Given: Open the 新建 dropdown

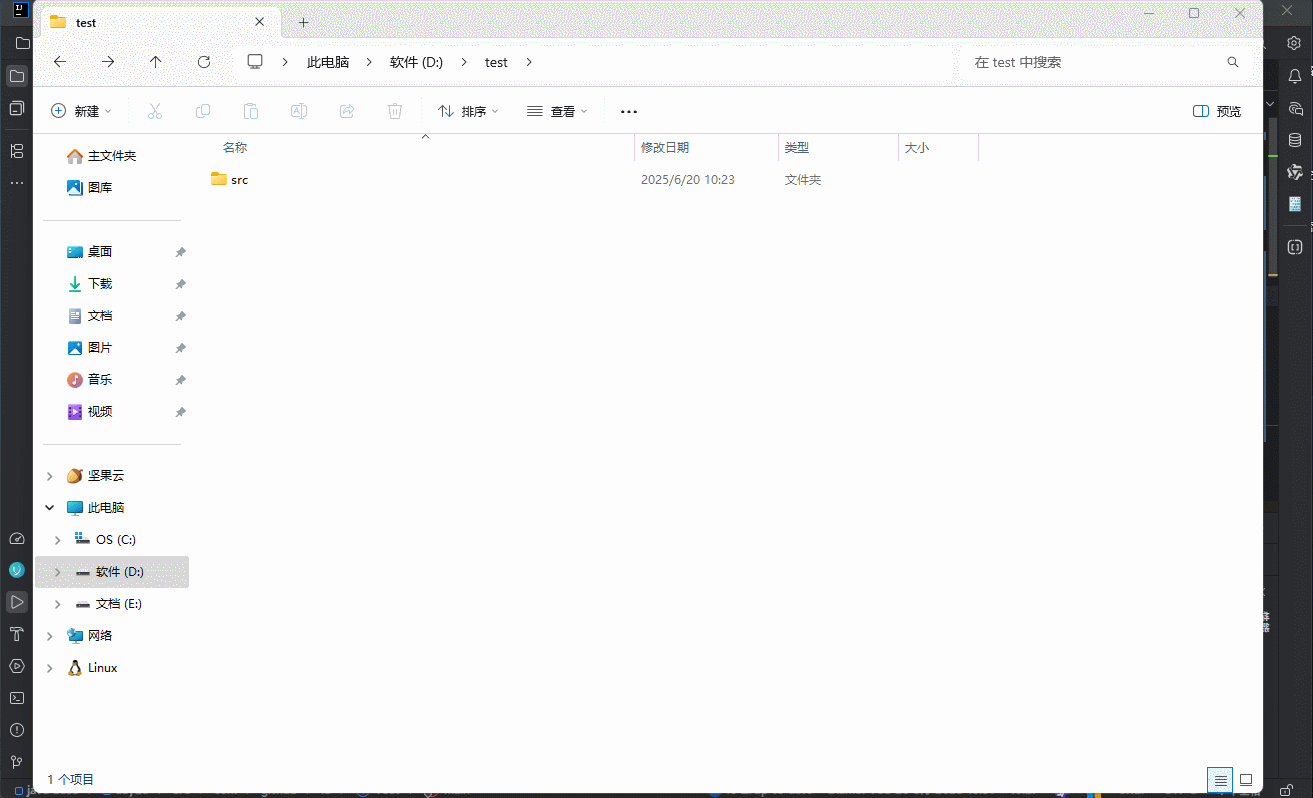Looking at the screenshot, I should (x=81, y=111).
